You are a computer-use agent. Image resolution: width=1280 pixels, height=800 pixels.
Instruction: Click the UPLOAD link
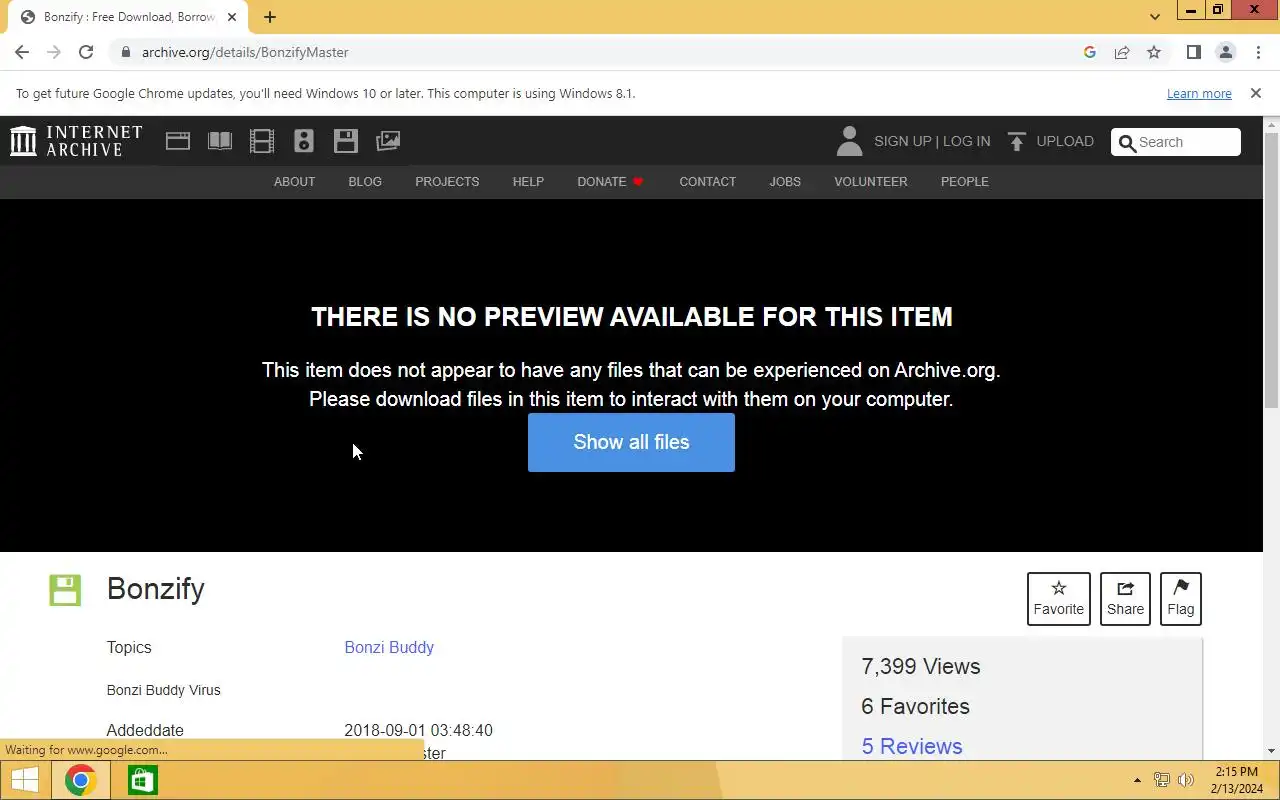point(1065,141)
